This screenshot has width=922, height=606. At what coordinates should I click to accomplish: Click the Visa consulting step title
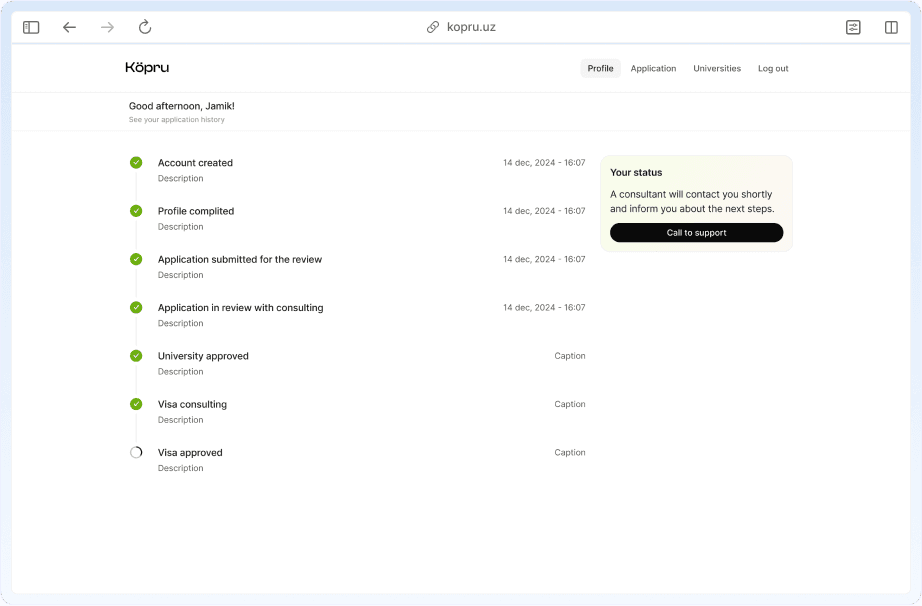click(x=192, y=404)
